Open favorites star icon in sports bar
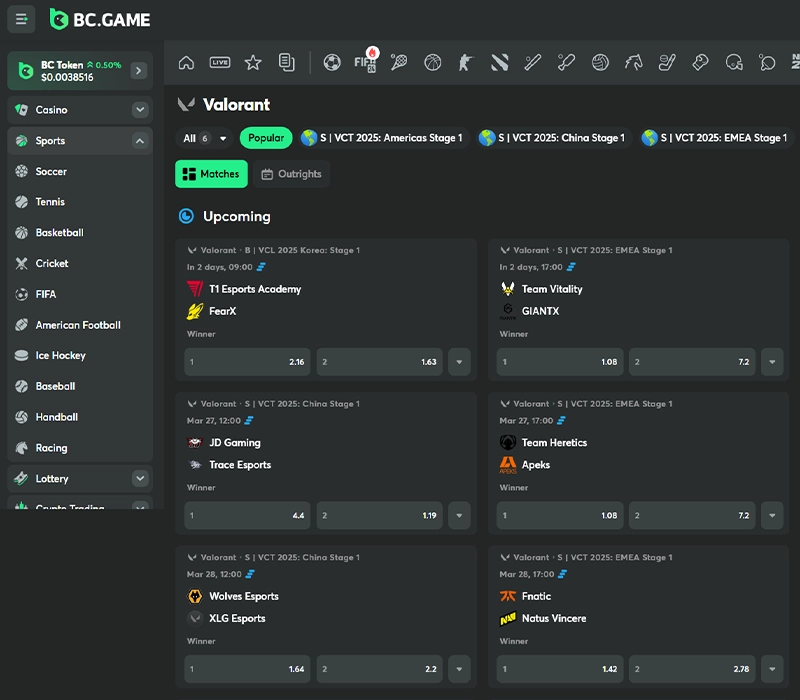This screenshot has height=700, width=800. 253,63
